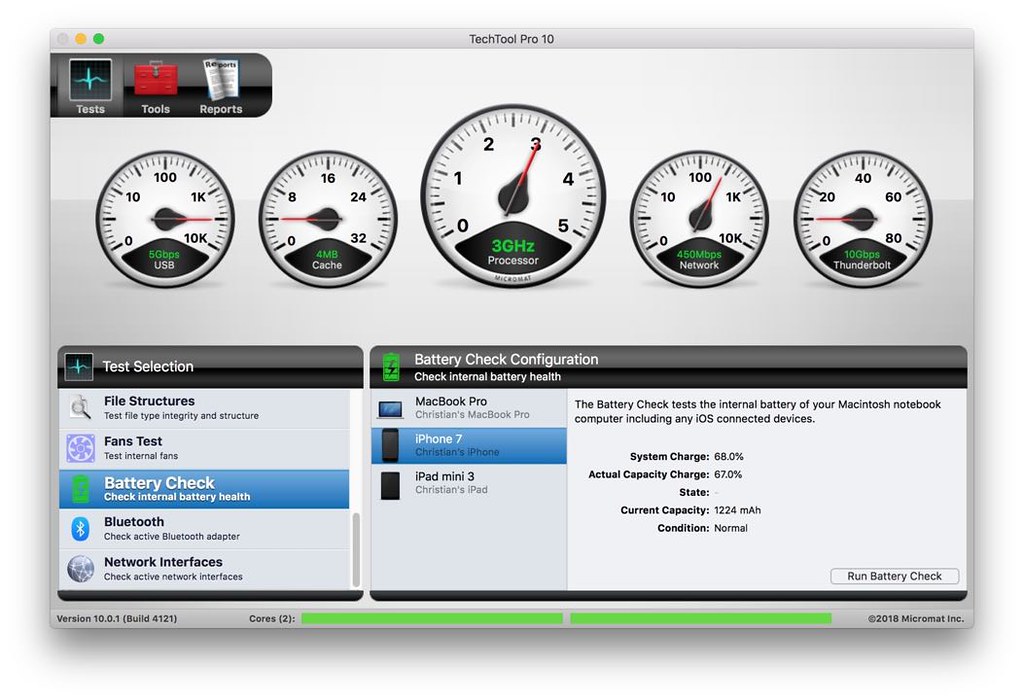
Task: Click the Network Interfaces globe icon
Action: point(80,569)
